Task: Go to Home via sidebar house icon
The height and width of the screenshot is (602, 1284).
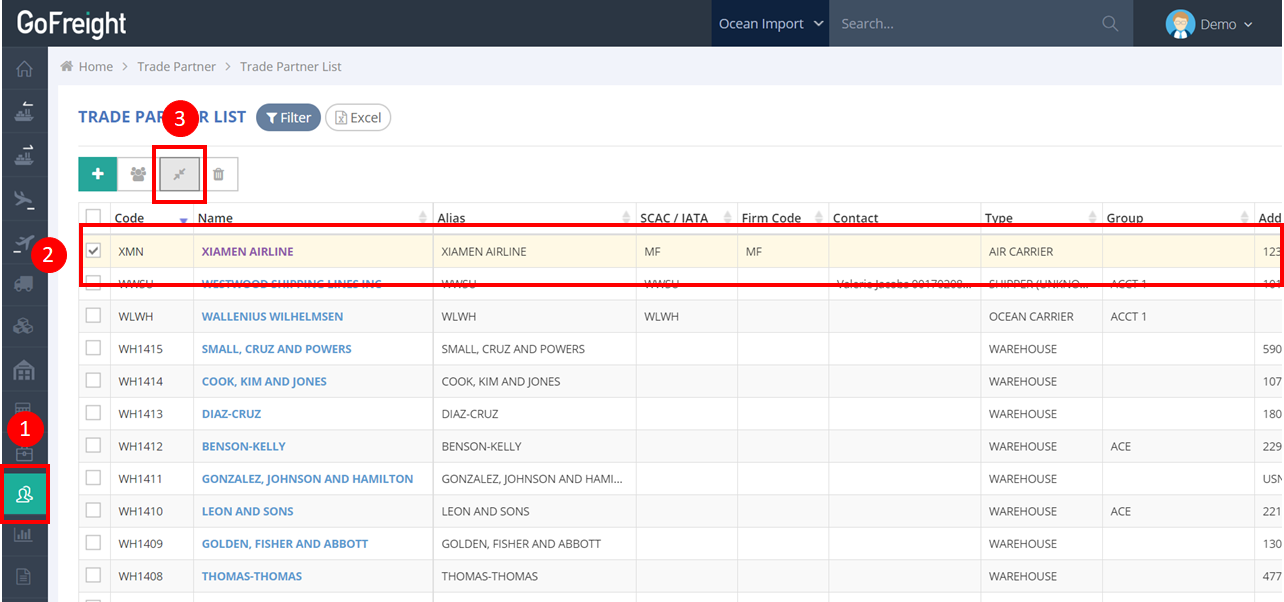Action: [24, 69]
